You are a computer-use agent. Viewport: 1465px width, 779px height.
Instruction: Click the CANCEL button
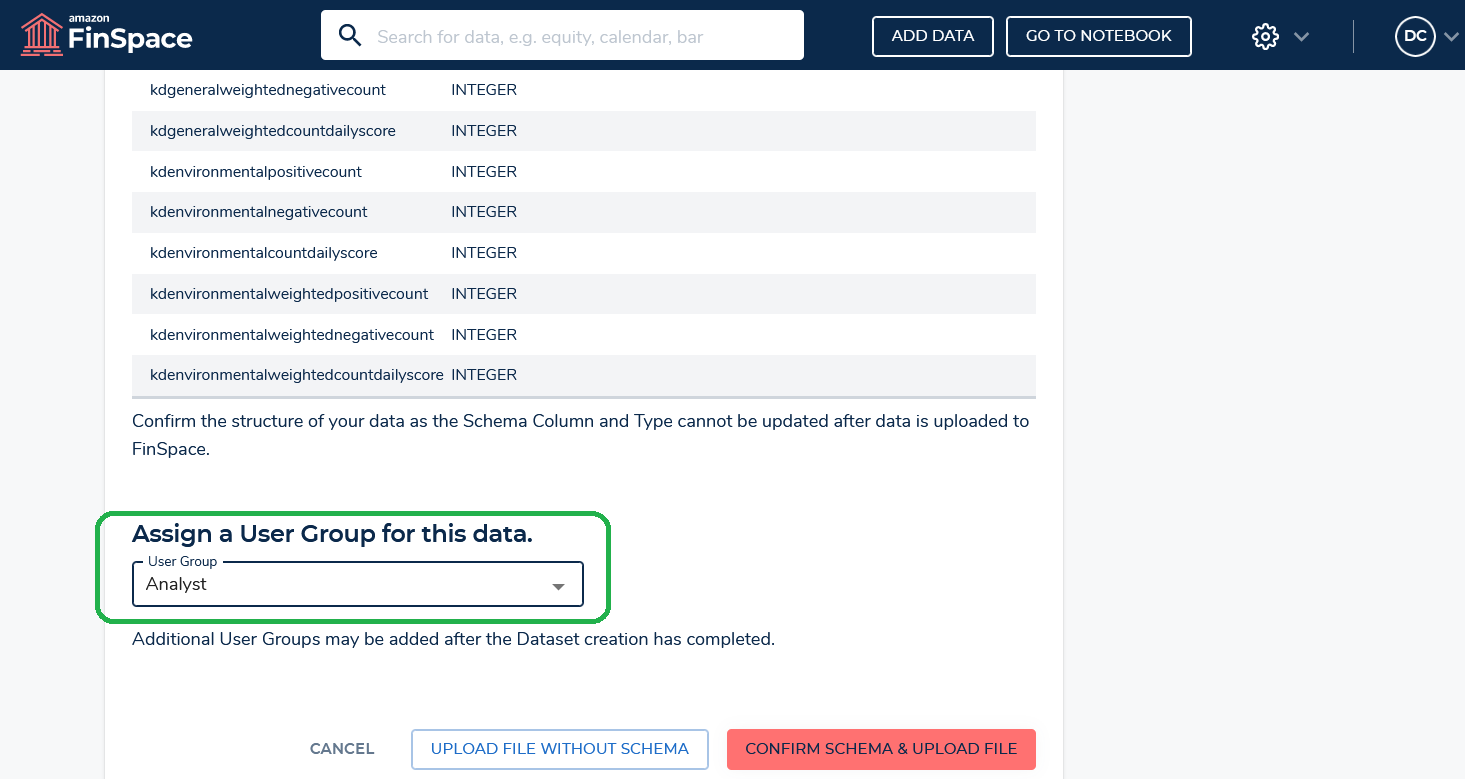coord(342,749)
